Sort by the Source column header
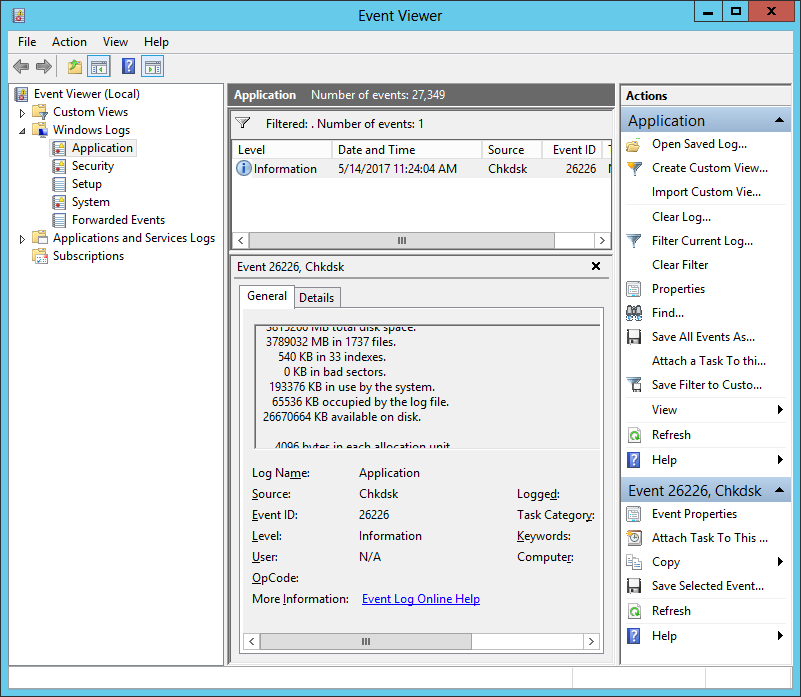801x697 pixels. pyautogui.click(x=511, y=150)
